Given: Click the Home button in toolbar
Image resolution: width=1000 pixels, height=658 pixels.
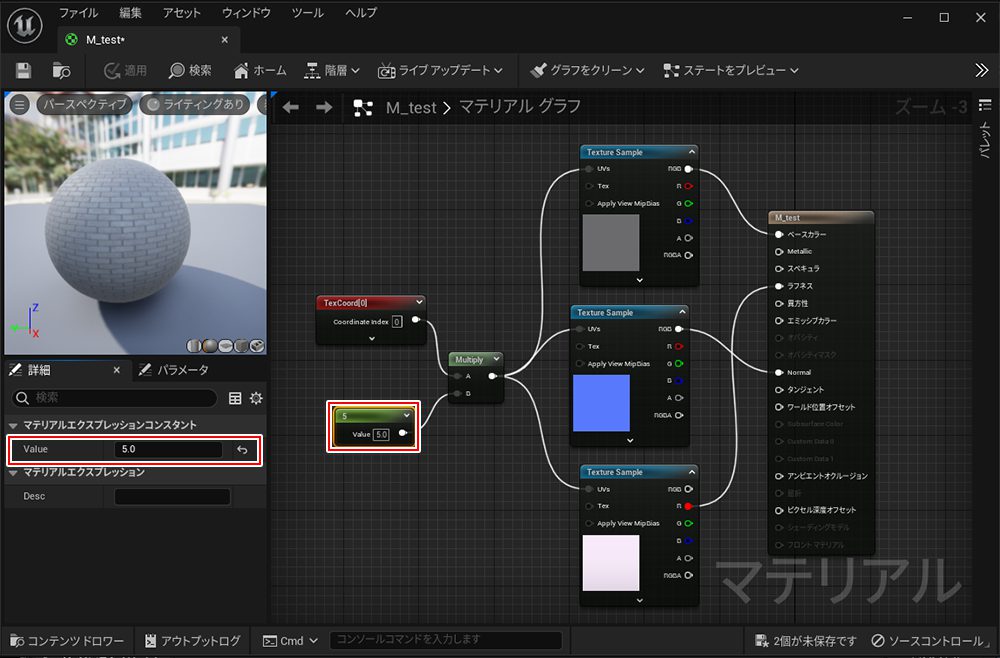Looking at the screenshot, I should click(260, 71).
